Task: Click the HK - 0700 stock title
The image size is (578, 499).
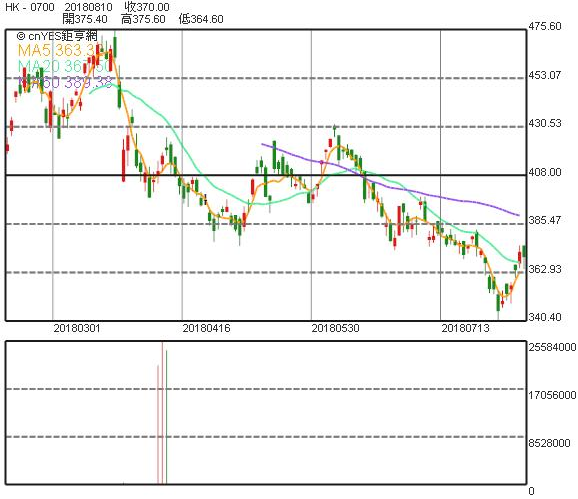Action: [x=29, y=7]
